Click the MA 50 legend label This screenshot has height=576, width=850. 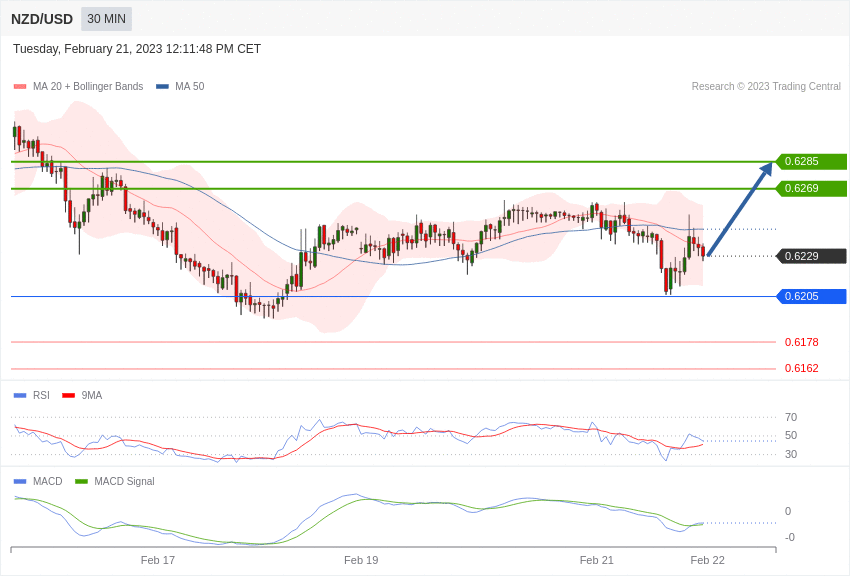coord(190,86)
